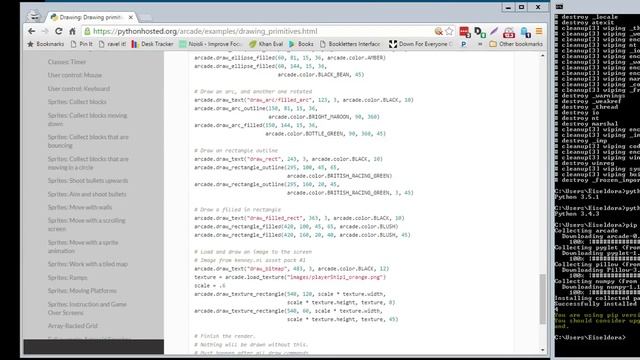Open a new tab

pos(145,17)
